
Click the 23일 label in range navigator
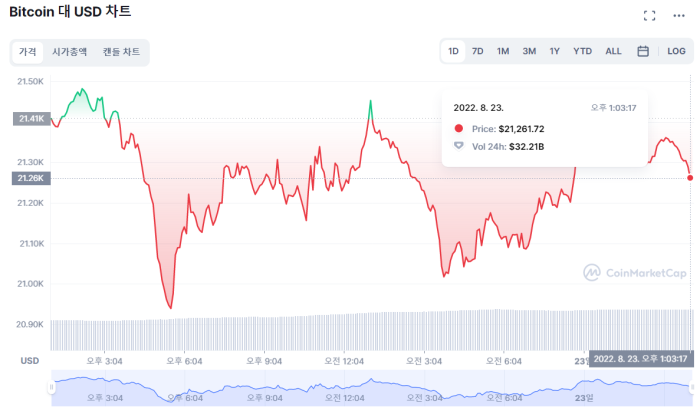point(584,397)
